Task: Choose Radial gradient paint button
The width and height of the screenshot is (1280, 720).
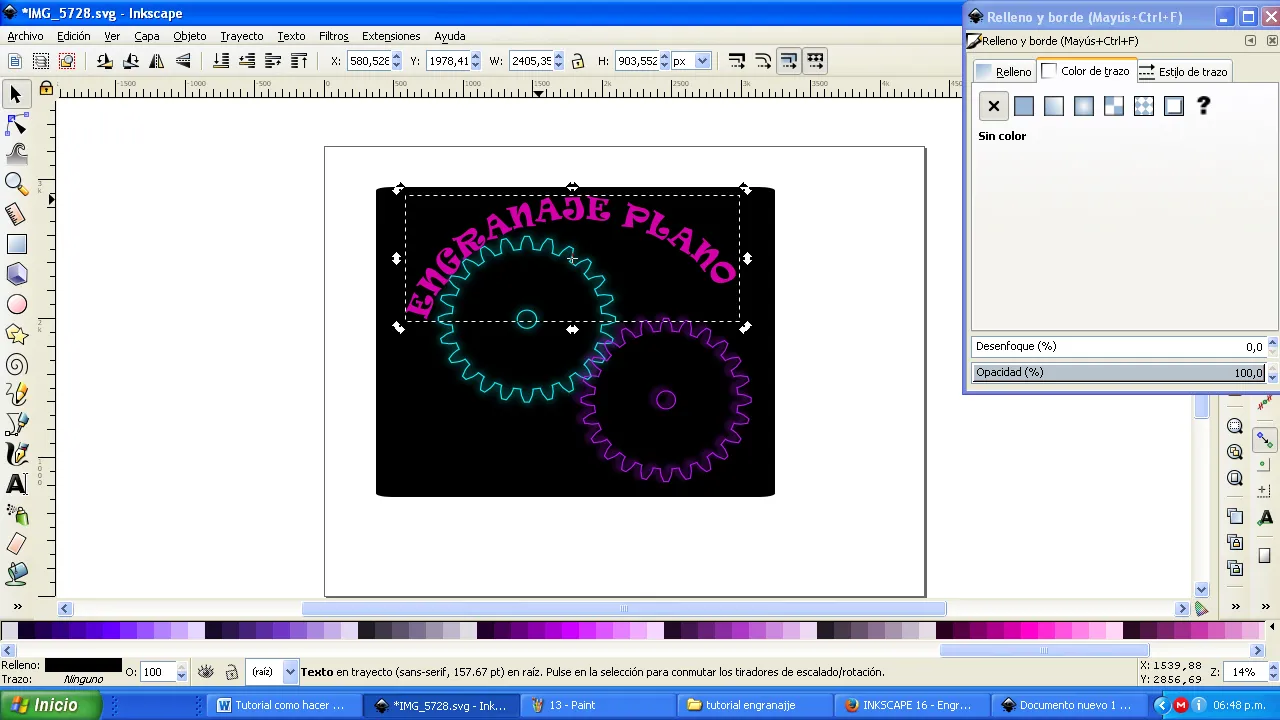Action: 1084,106
